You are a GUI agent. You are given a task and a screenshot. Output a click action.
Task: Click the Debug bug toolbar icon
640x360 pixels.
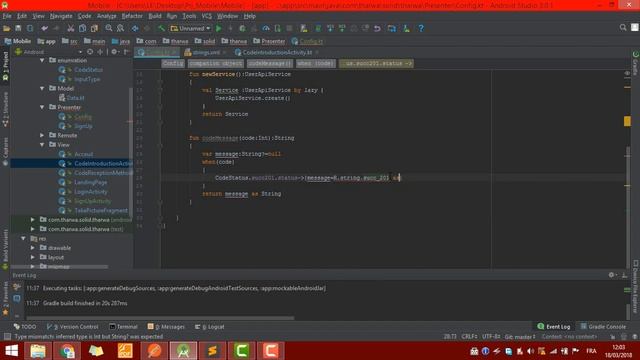242,28
